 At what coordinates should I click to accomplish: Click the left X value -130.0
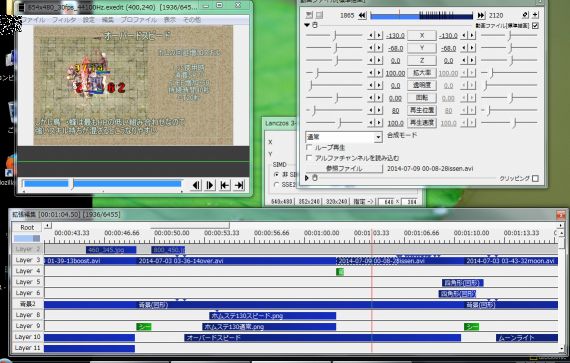[395, 36]
